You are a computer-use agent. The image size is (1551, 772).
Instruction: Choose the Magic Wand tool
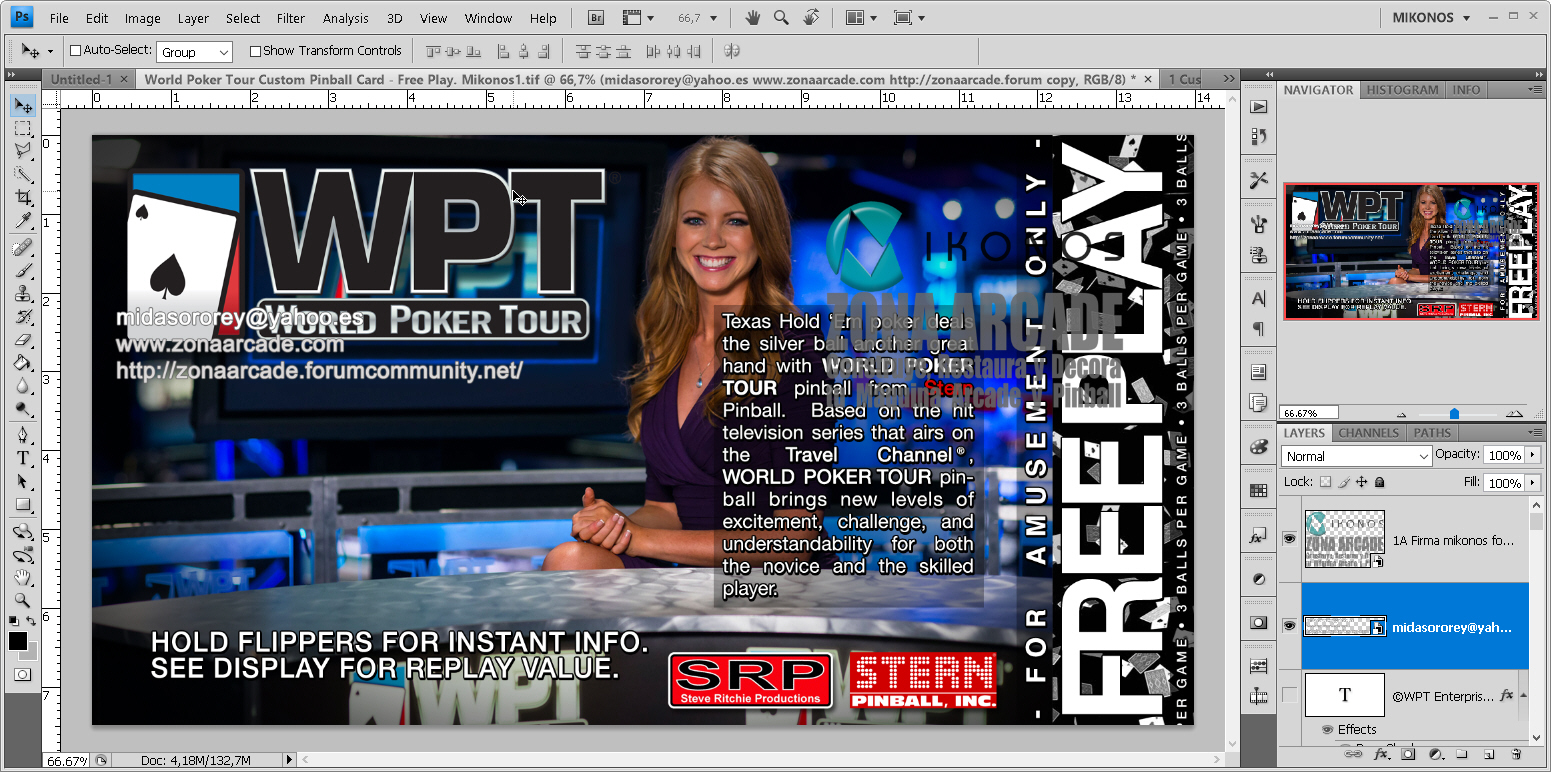click(23, 174)
